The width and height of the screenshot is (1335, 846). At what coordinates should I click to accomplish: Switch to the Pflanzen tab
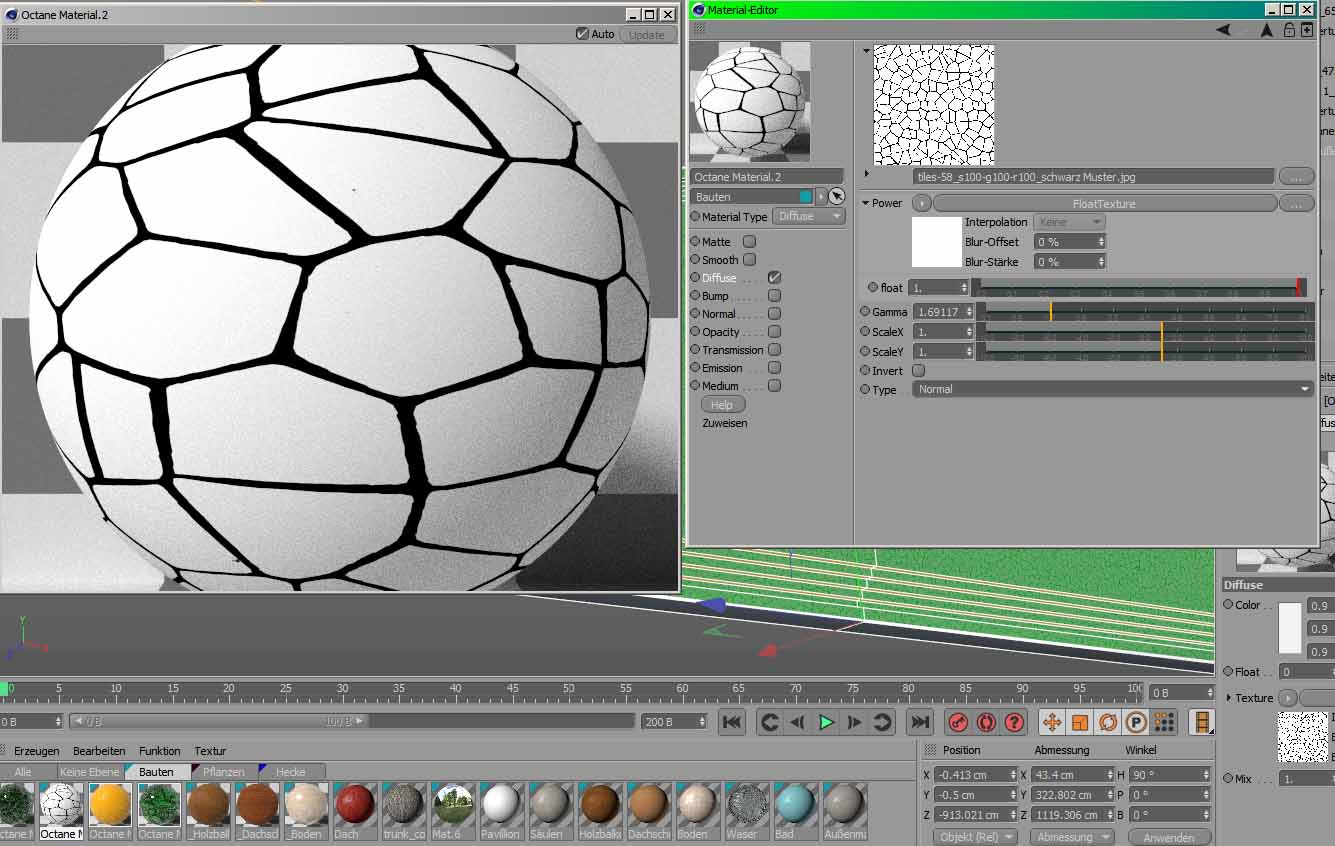pos(224,772)
